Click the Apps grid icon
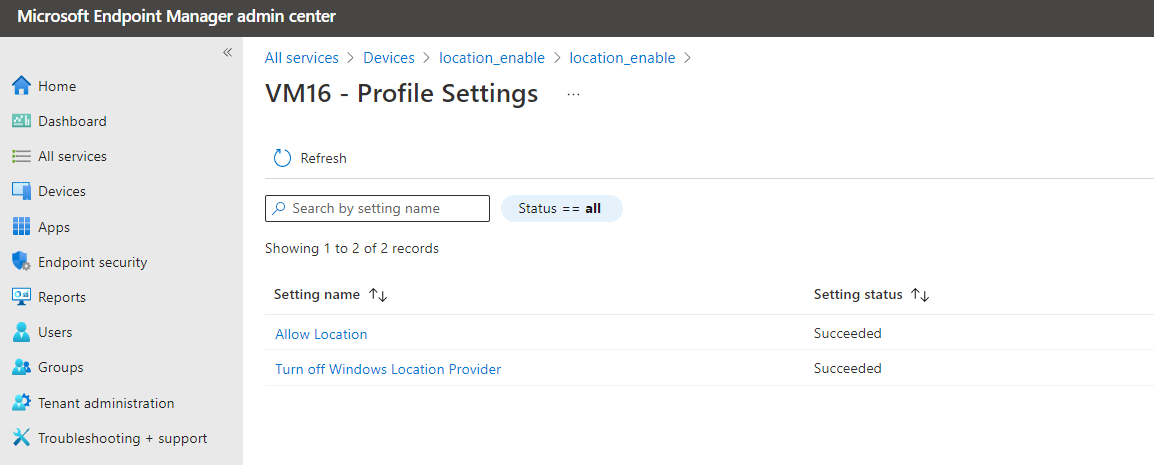This screenshot has height=465, width=1154. pos(21,227)
